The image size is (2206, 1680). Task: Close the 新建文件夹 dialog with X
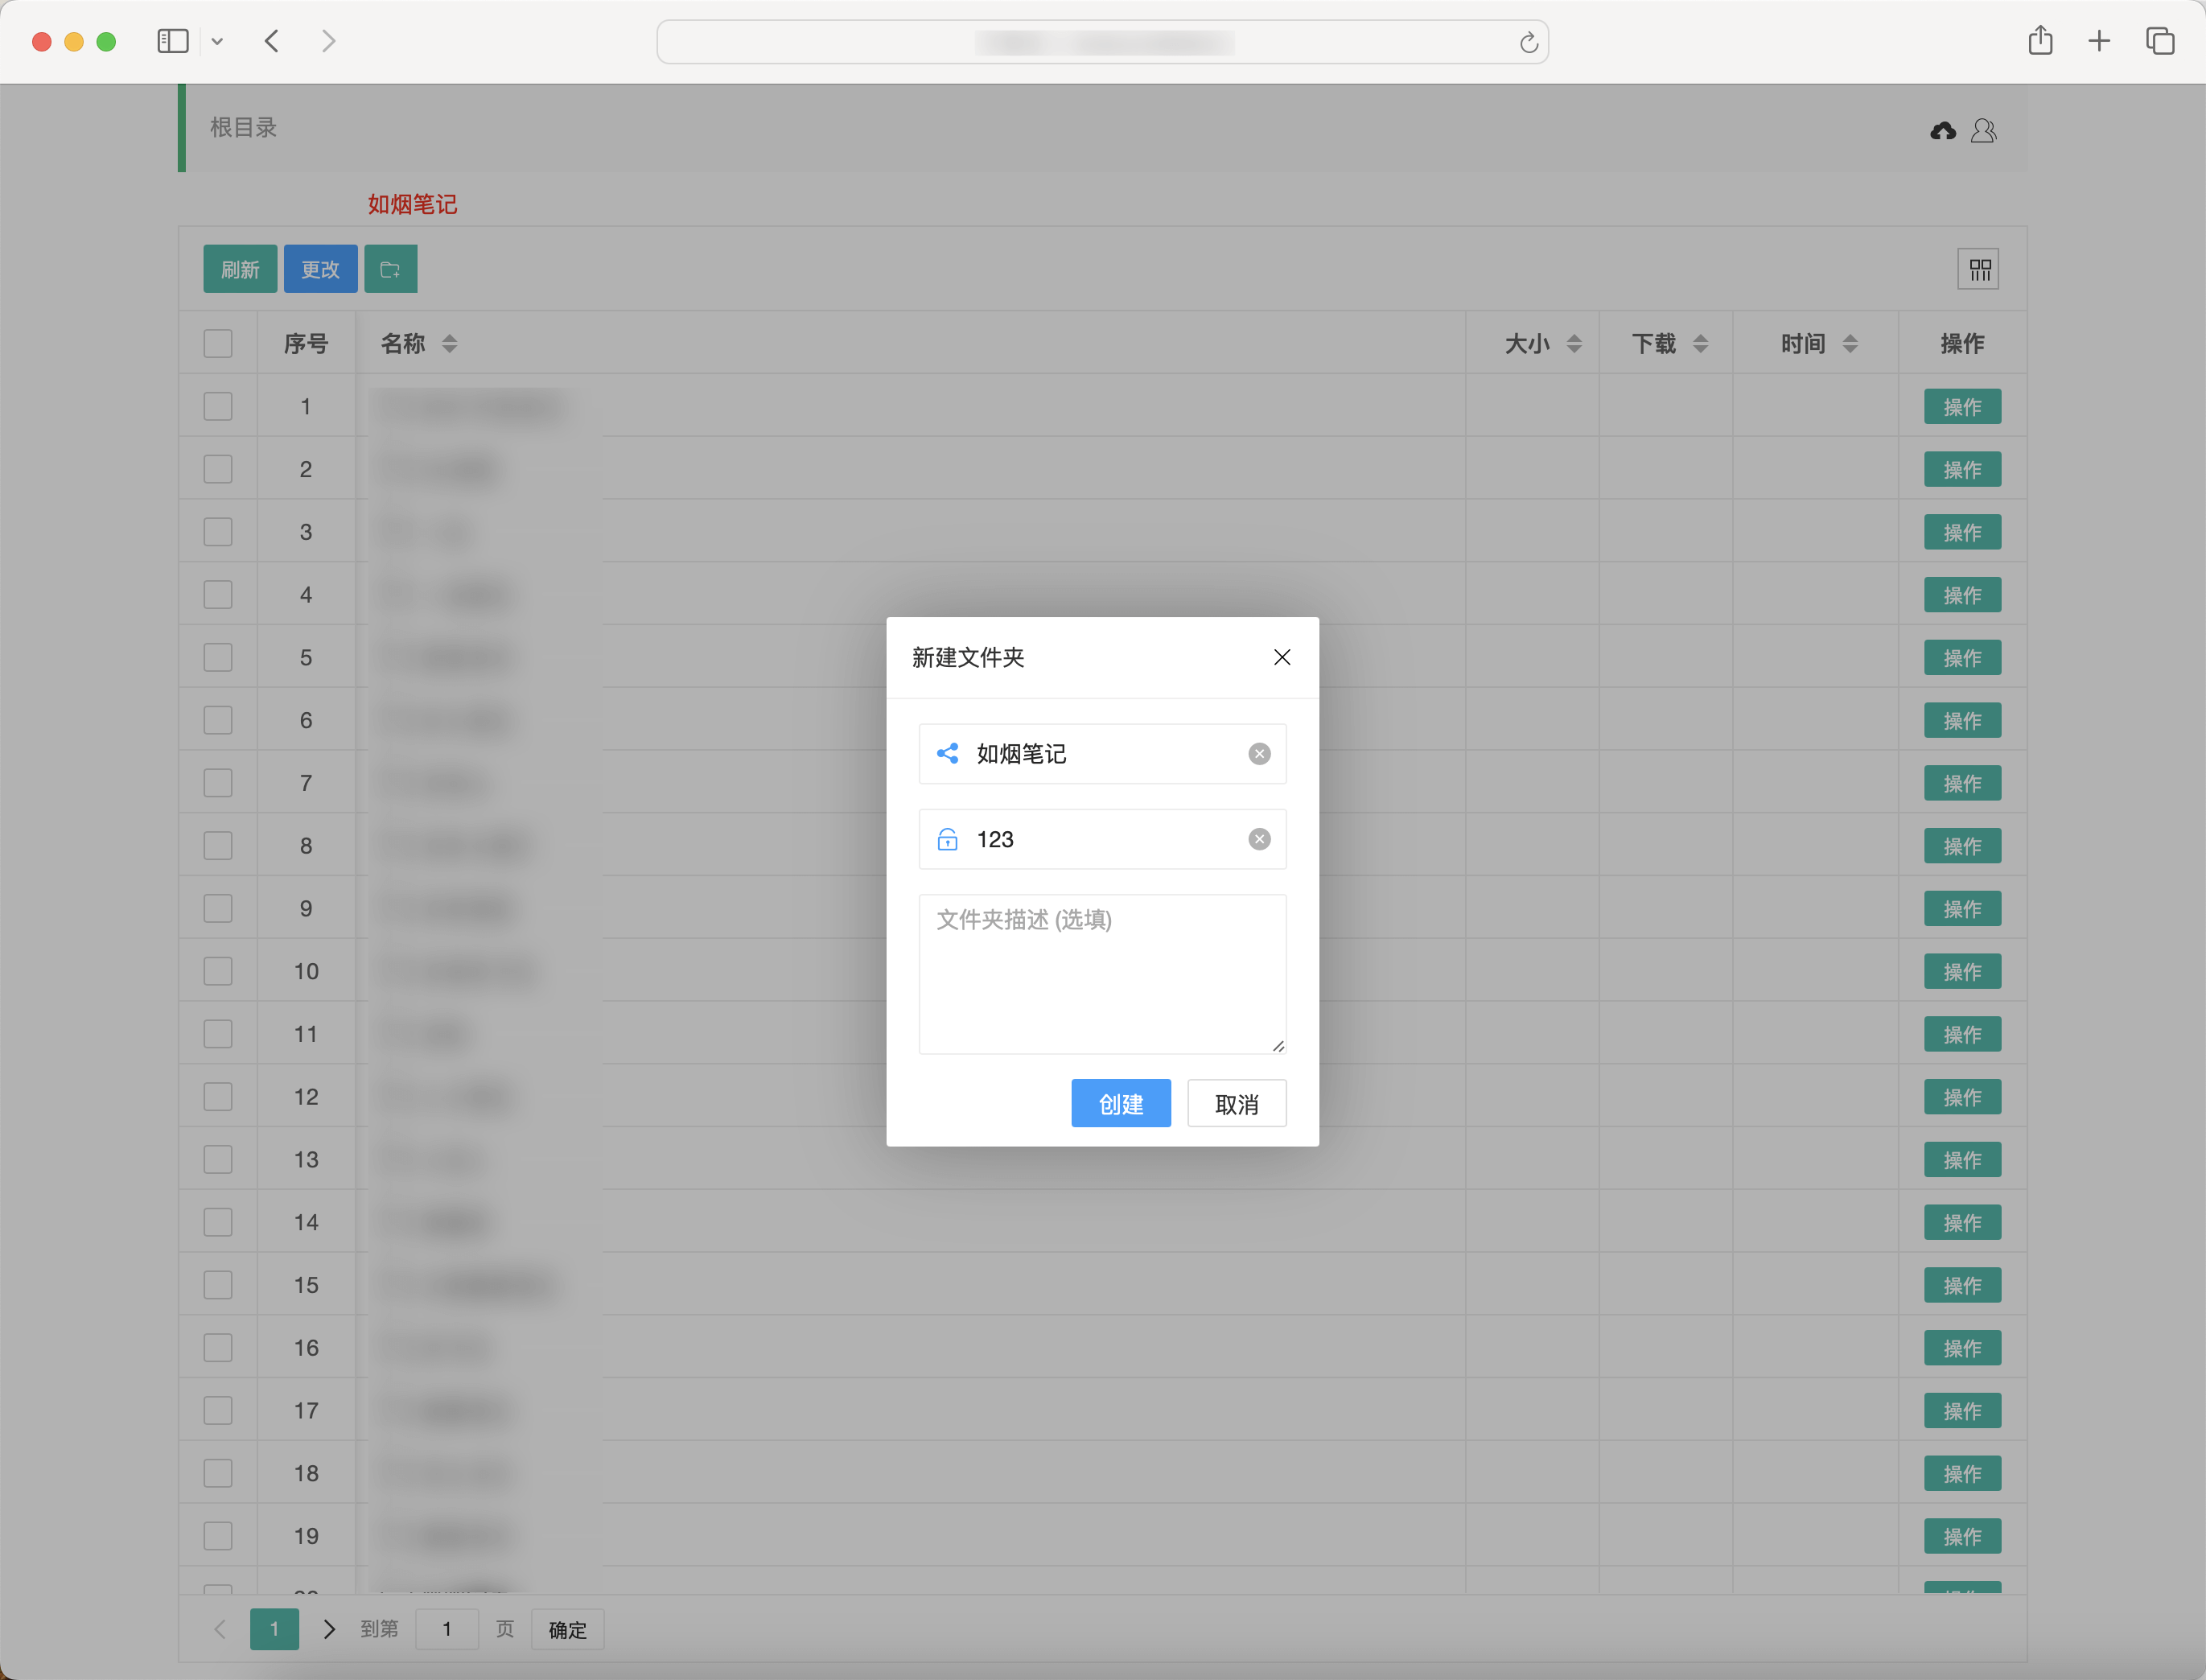(1281, 657)
